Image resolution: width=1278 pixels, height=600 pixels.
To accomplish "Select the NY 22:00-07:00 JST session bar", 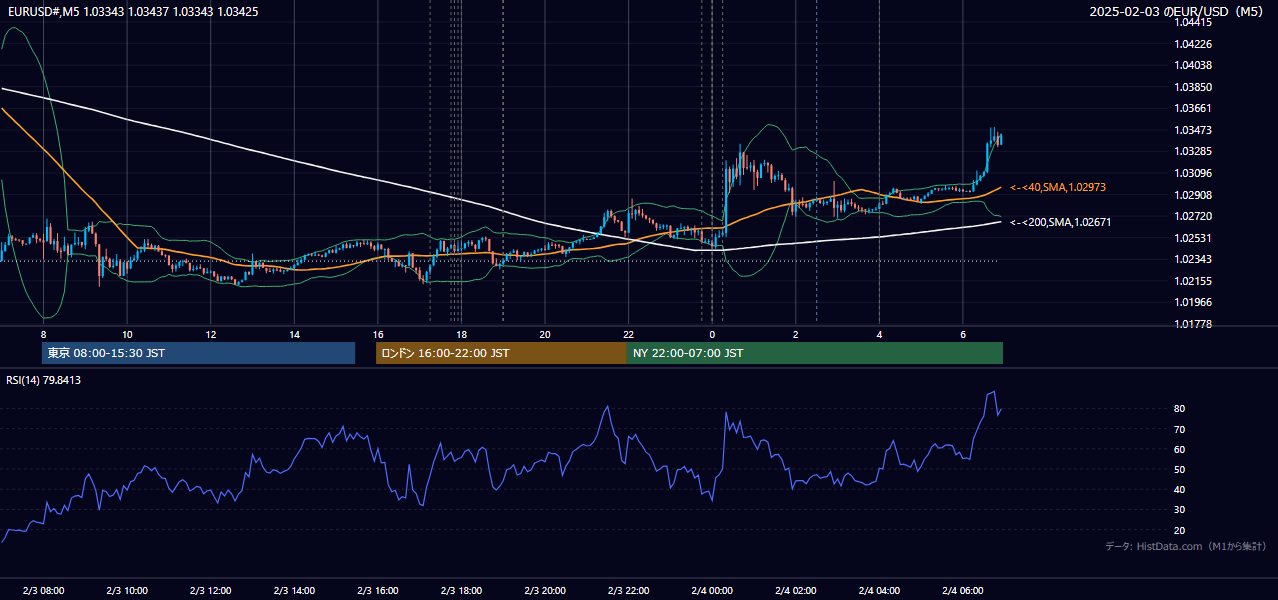I will (815, 353).
